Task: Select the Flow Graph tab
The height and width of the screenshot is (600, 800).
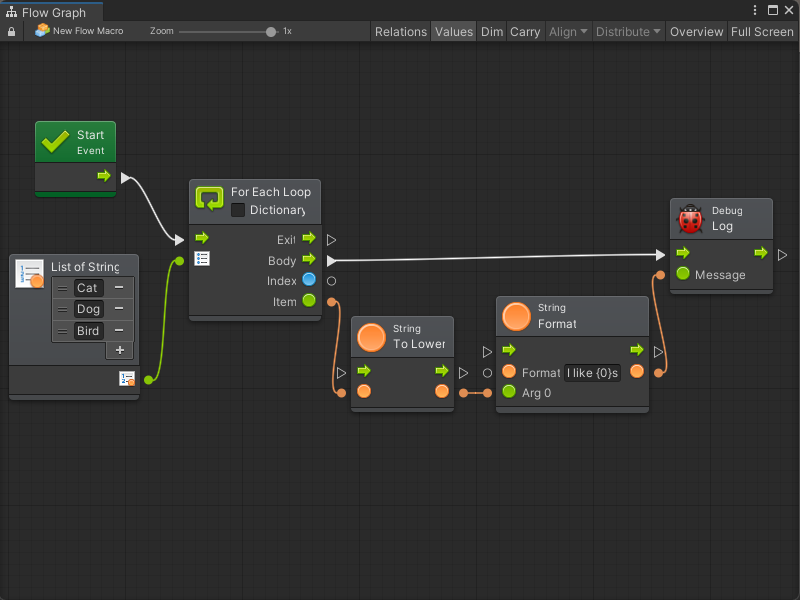Action: (53, 12)
